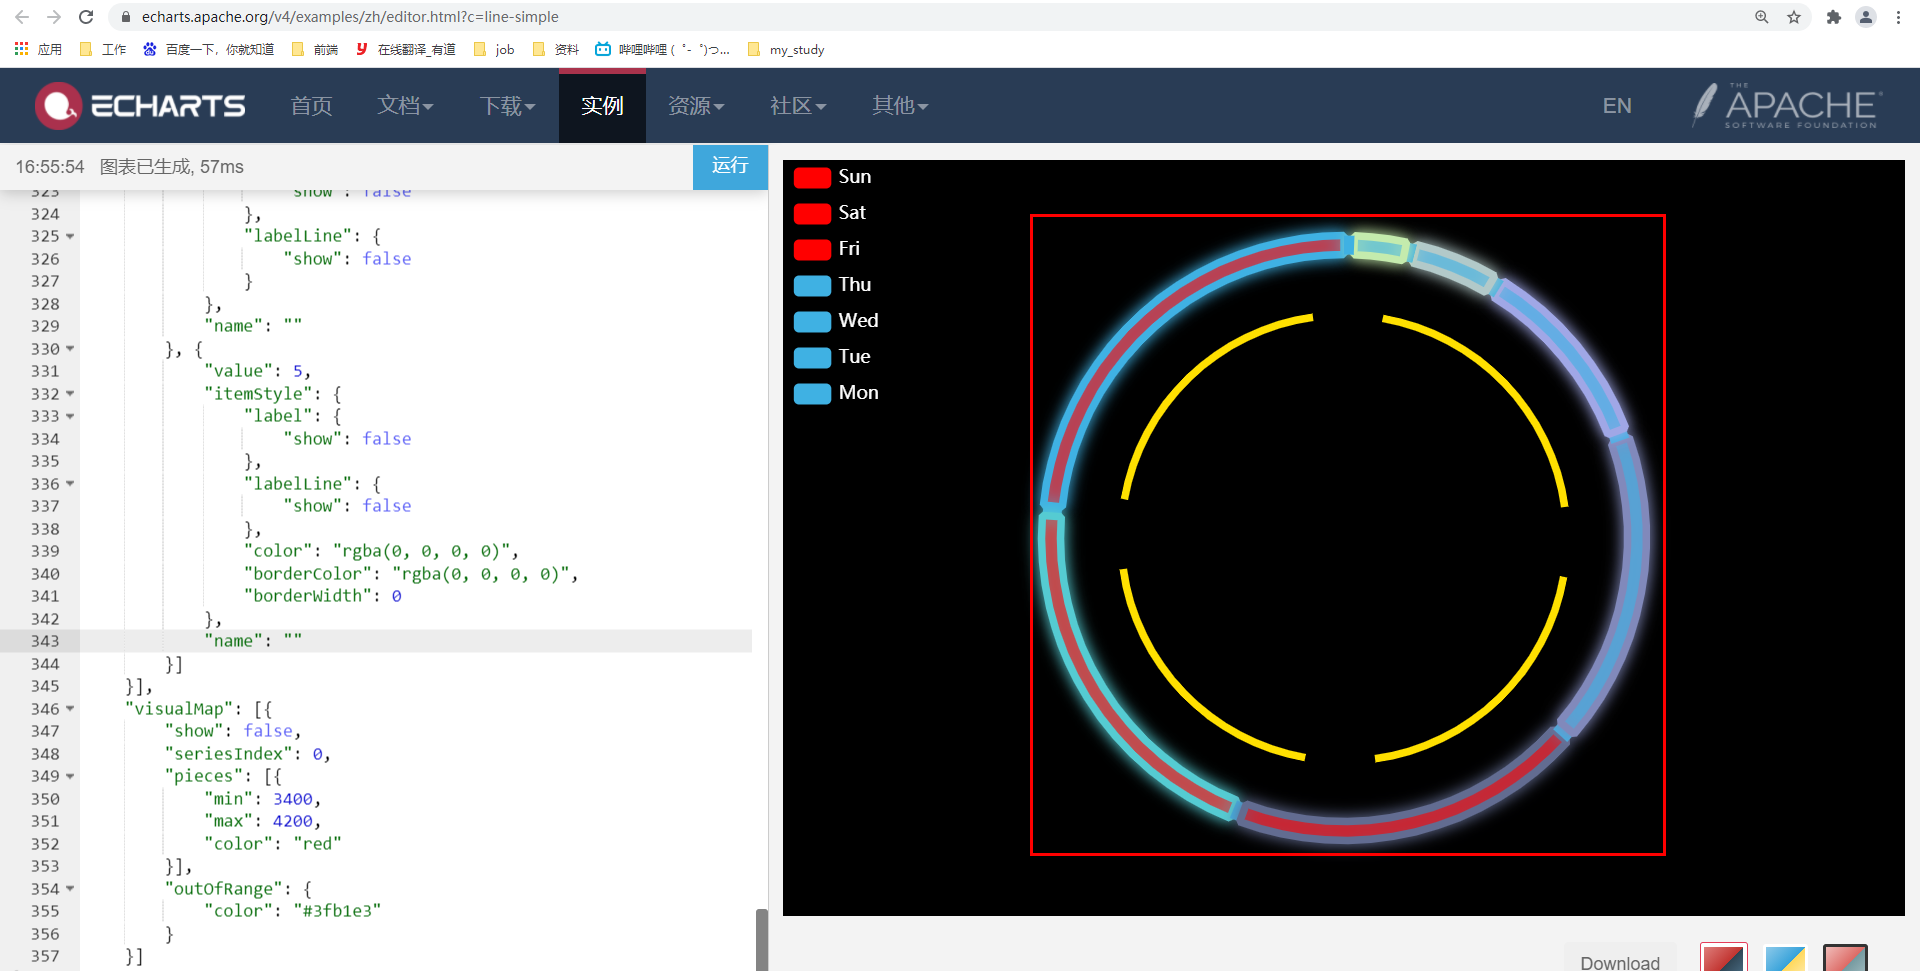Run the code with the 运行 button
The width and height of the screenshot is (1920, 971).
(x=730, y=166)
